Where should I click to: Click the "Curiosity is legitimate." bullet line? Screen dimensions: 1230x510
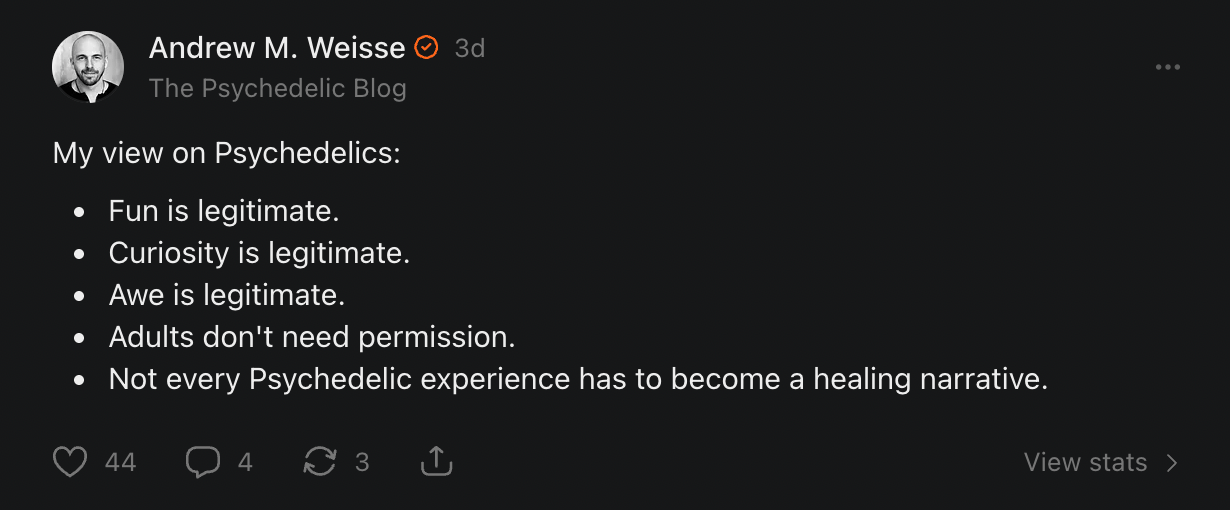(x=259, y=253)
